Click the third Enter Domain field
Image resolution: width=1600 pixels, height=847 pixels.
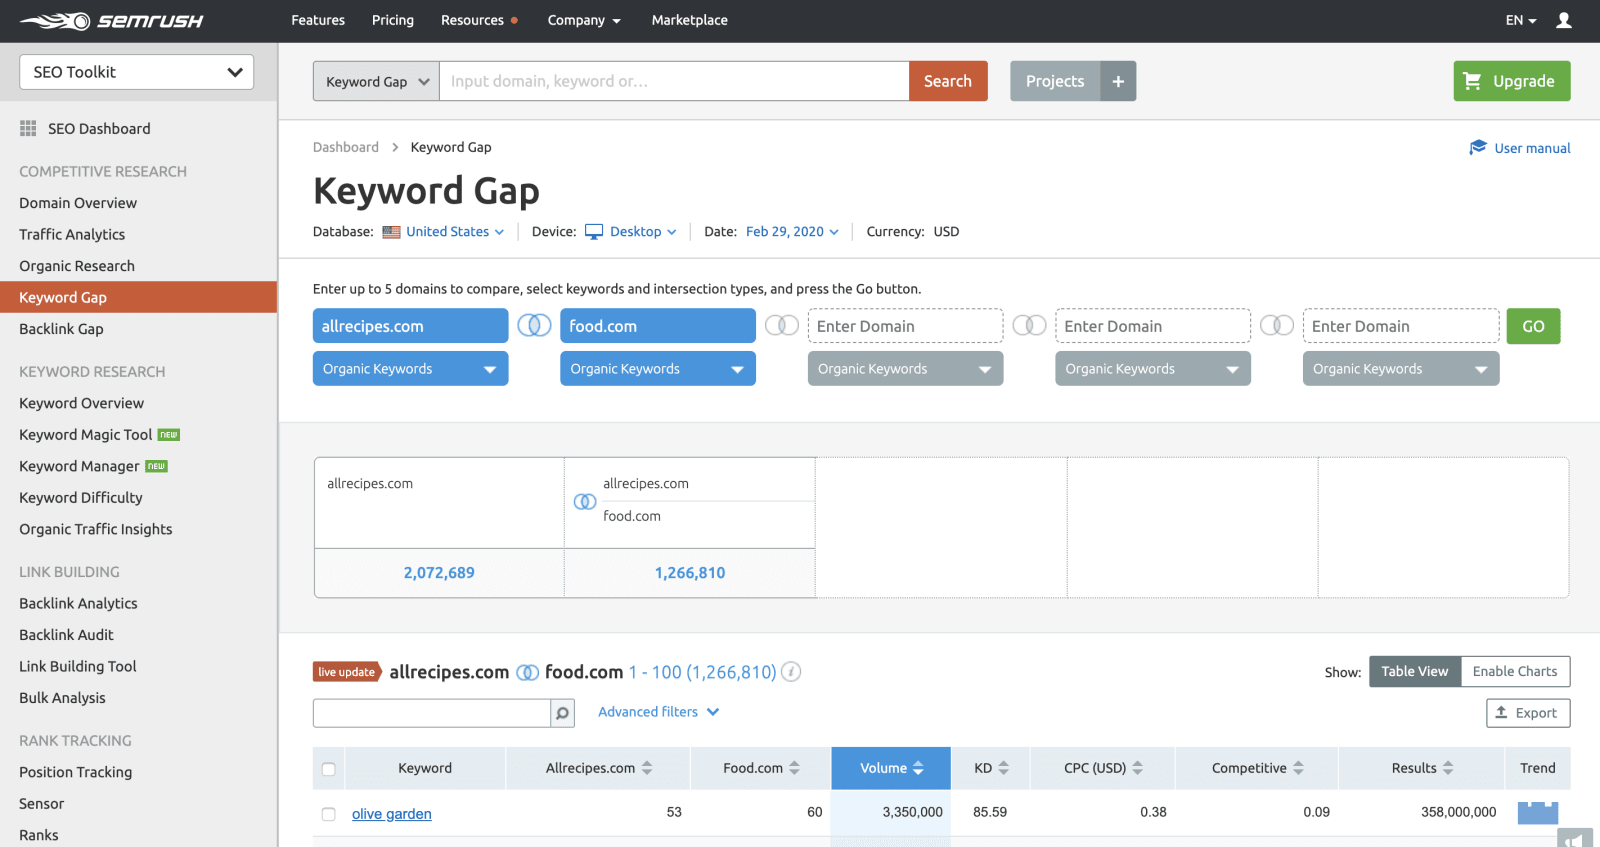[905, 326]
